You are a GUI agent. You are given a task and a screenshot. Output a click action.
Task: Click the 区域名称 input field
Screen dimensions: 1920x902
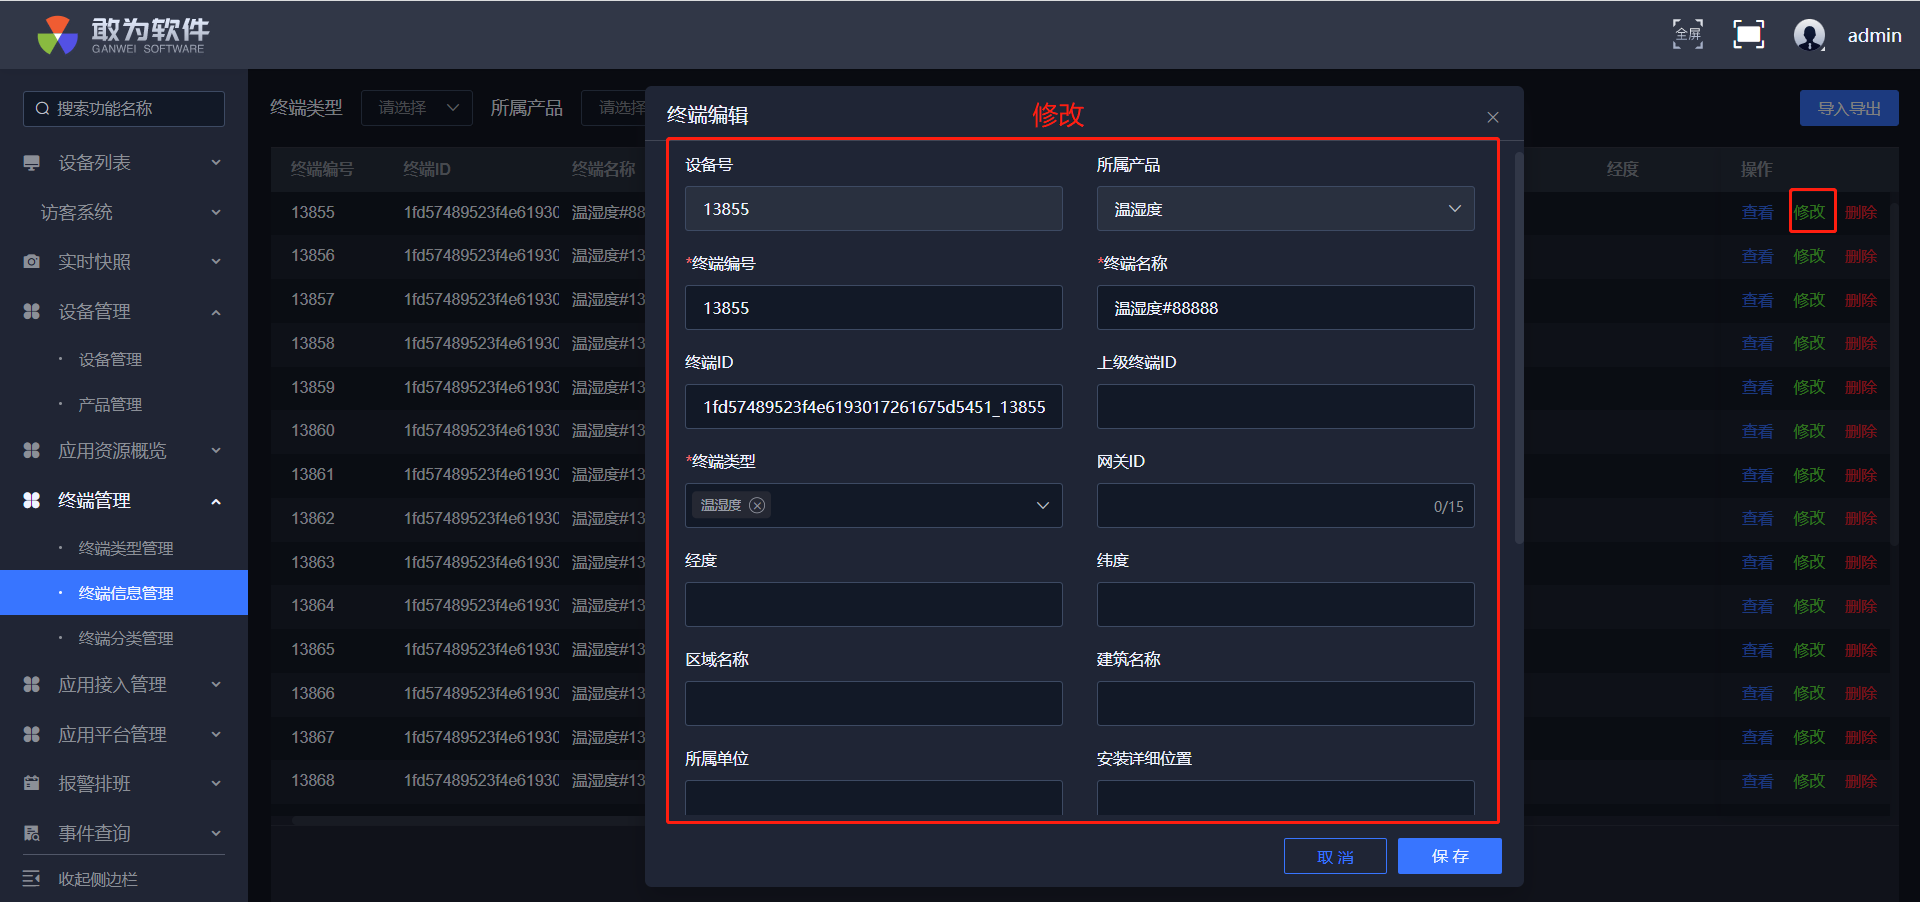[873, 704]
